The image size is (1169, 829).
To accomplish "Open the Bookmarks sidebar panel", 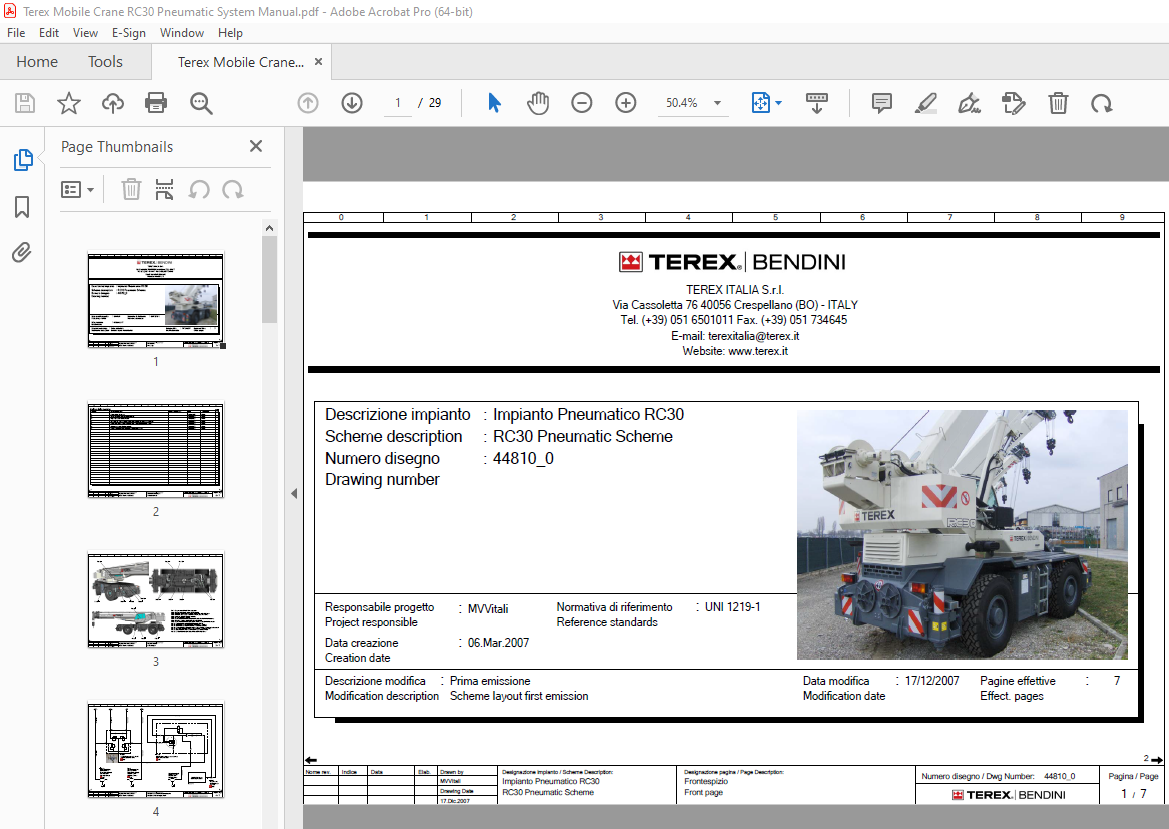I will [22, 207].
